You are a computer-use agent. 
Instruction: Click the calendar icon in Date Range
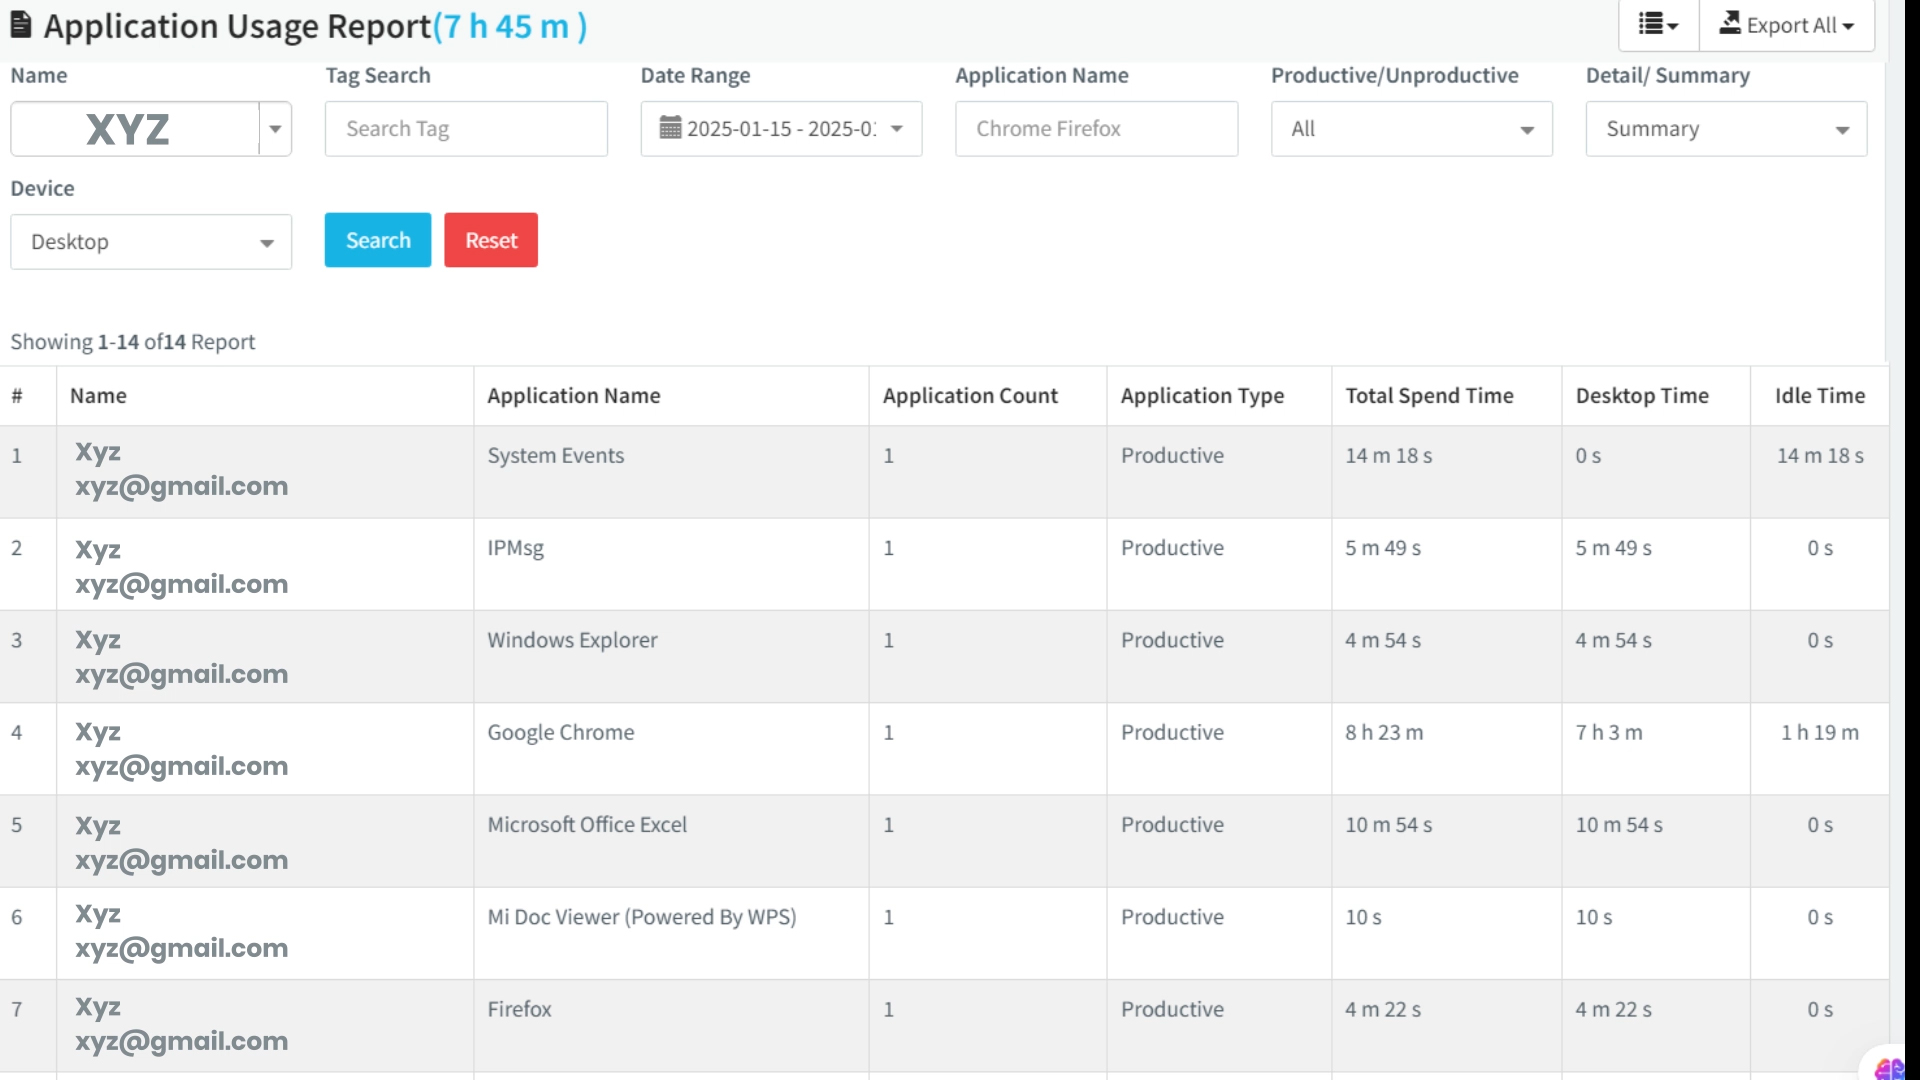point(670,128)
